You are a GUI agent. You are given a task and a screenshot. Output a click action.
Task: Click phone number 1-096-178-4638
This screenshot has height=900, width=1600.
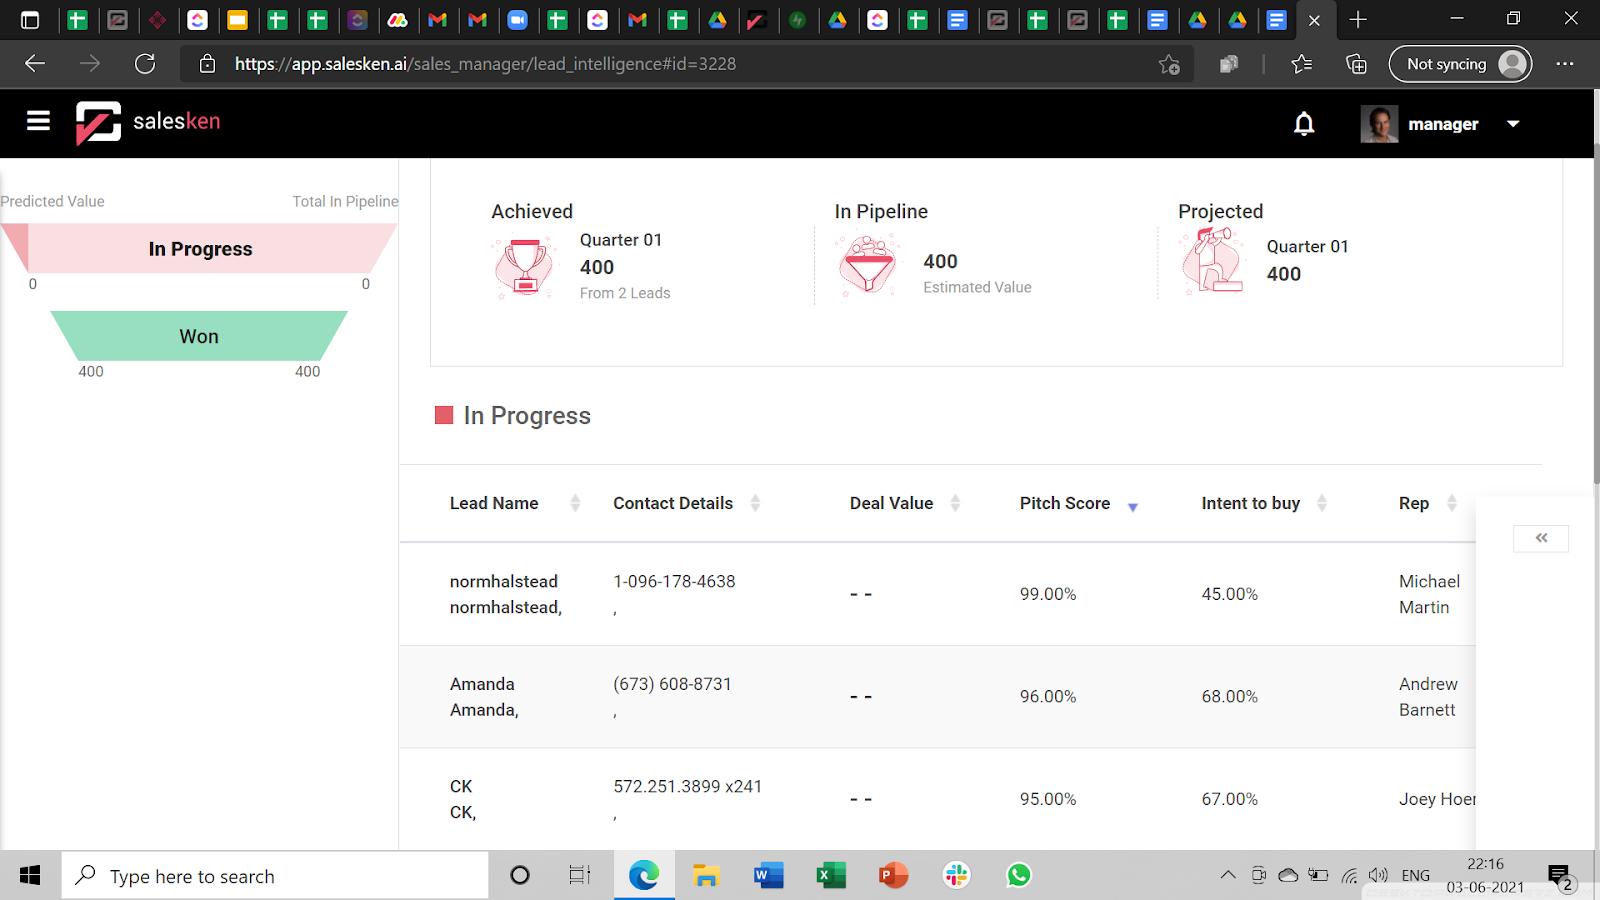pos(674,581)
